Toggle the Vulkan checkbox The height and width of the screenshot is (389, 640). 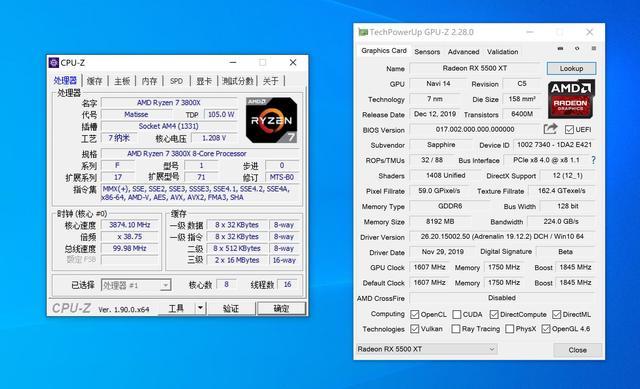415,329
